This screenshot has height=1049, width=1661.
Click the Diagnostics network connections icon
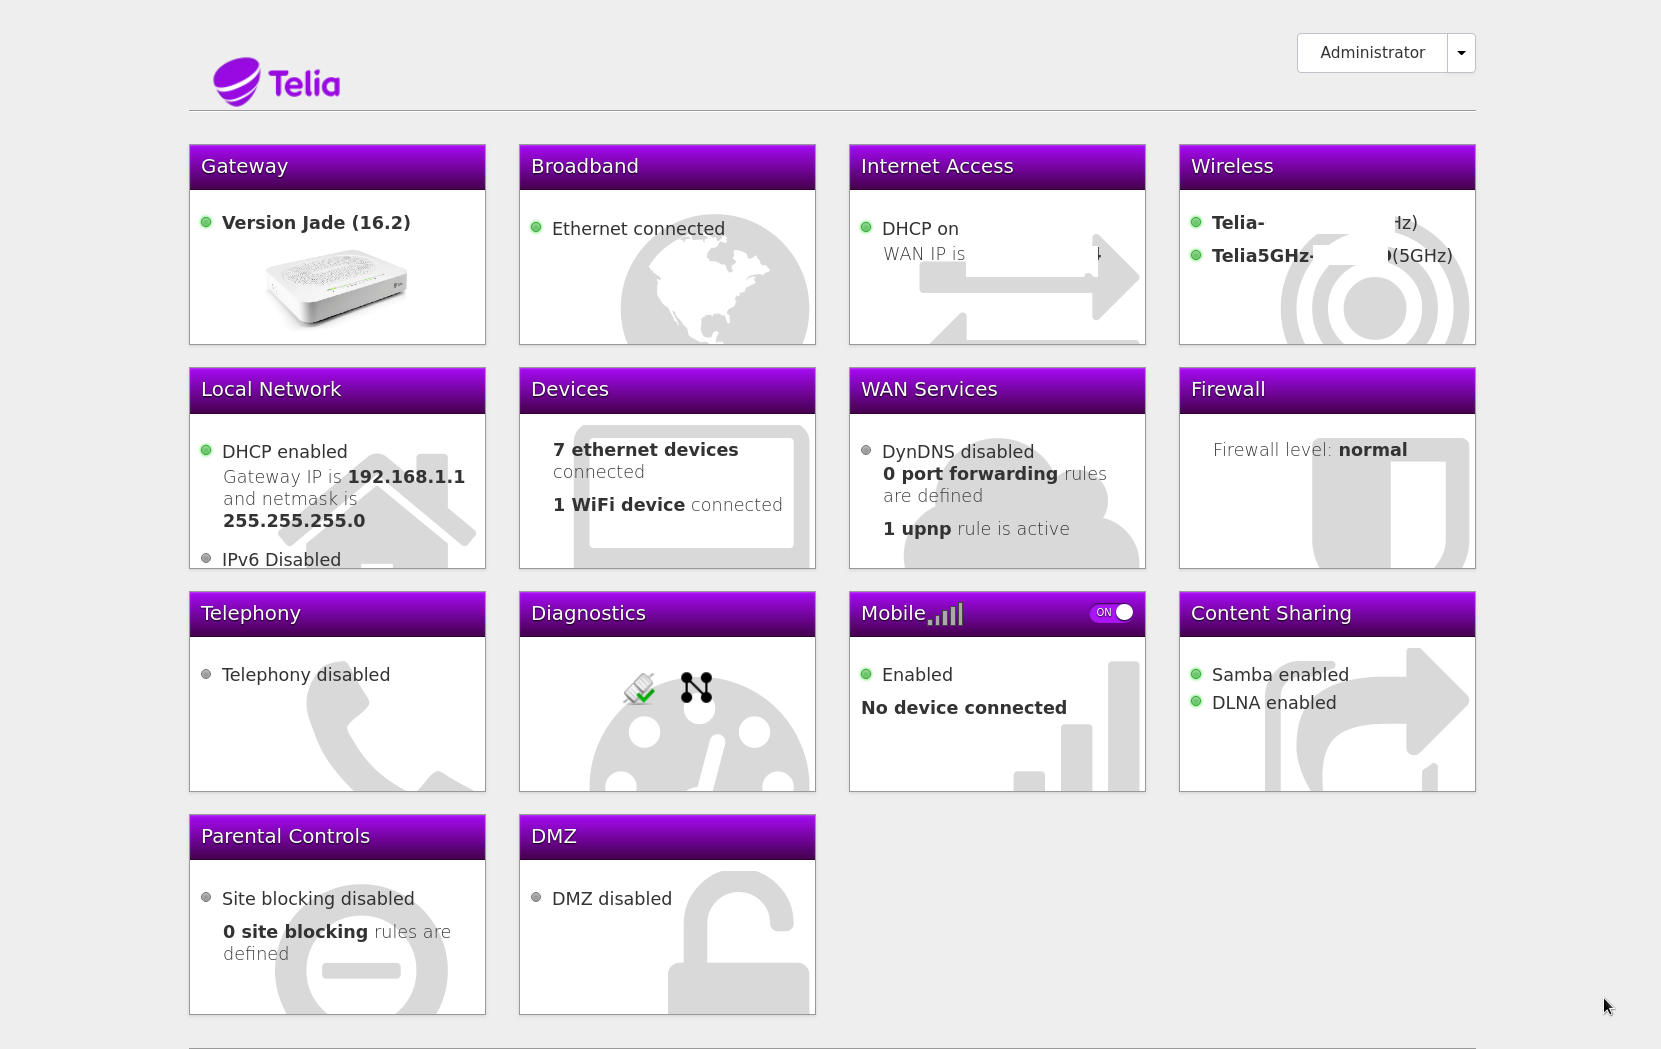[x=697, y=687]
